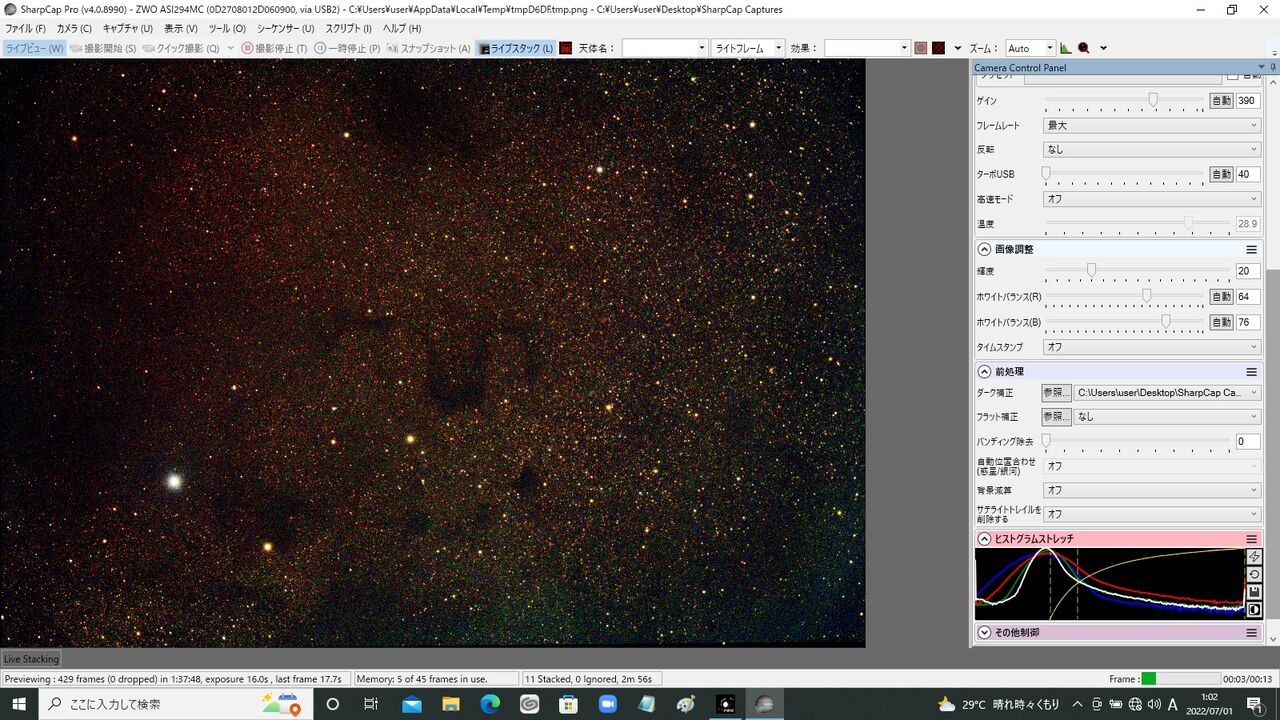Screen dimensions: 1280x720
Task: Open the 画像調整 section hamburger menu
Action: click(x=1251, y=249)
